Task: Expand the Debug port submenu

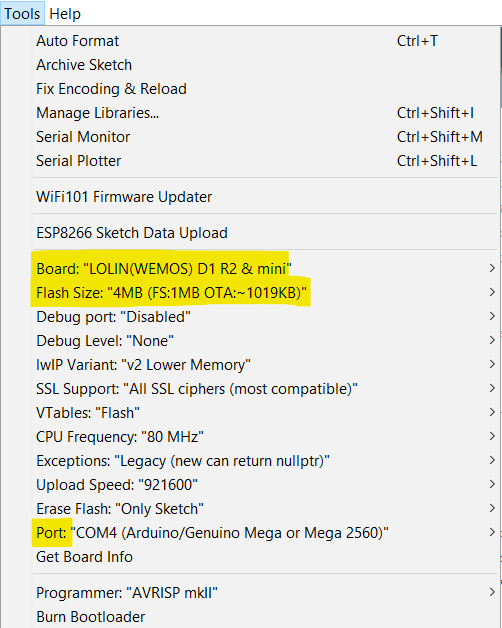Action: coord(265,317)
